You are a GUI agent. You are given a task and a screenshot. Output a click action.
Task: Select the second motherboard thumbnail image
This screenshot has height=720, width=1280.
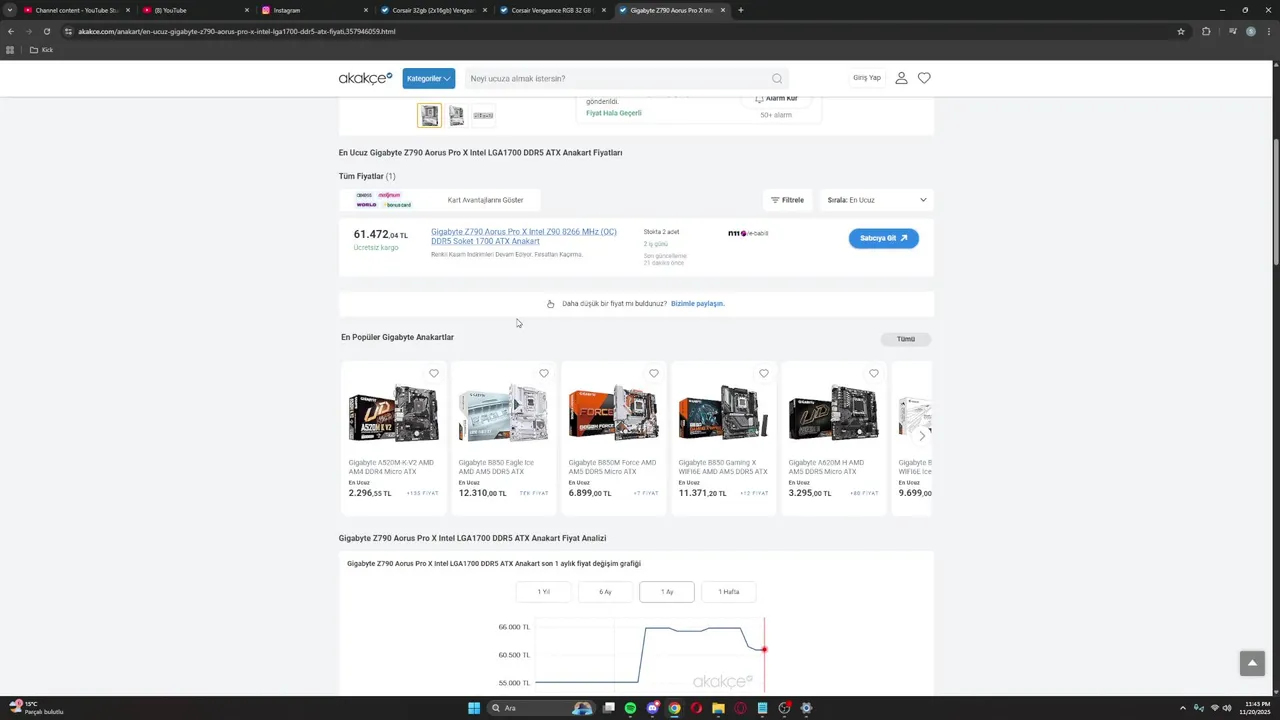click(456, 115)
